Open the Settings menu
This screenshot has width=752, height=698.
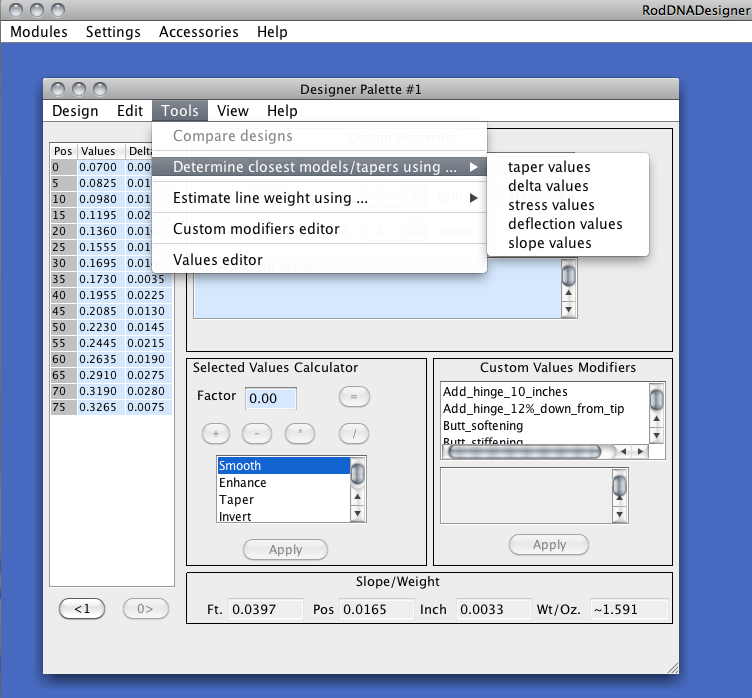pyautogui.click(x=113, y=32)
